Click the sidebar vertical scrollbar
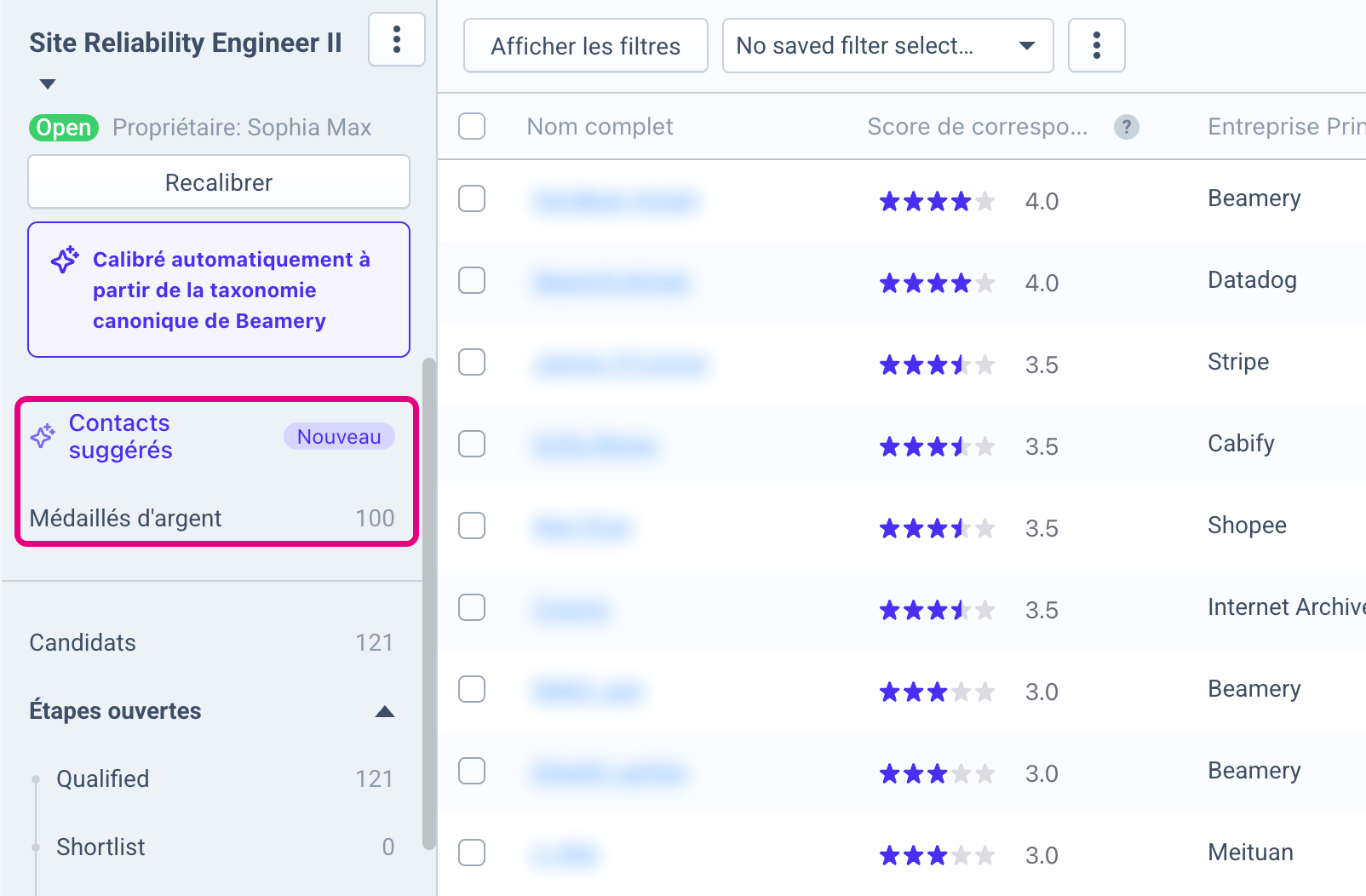The height and width of the screenshot is (896, 1366). point(429,604)
